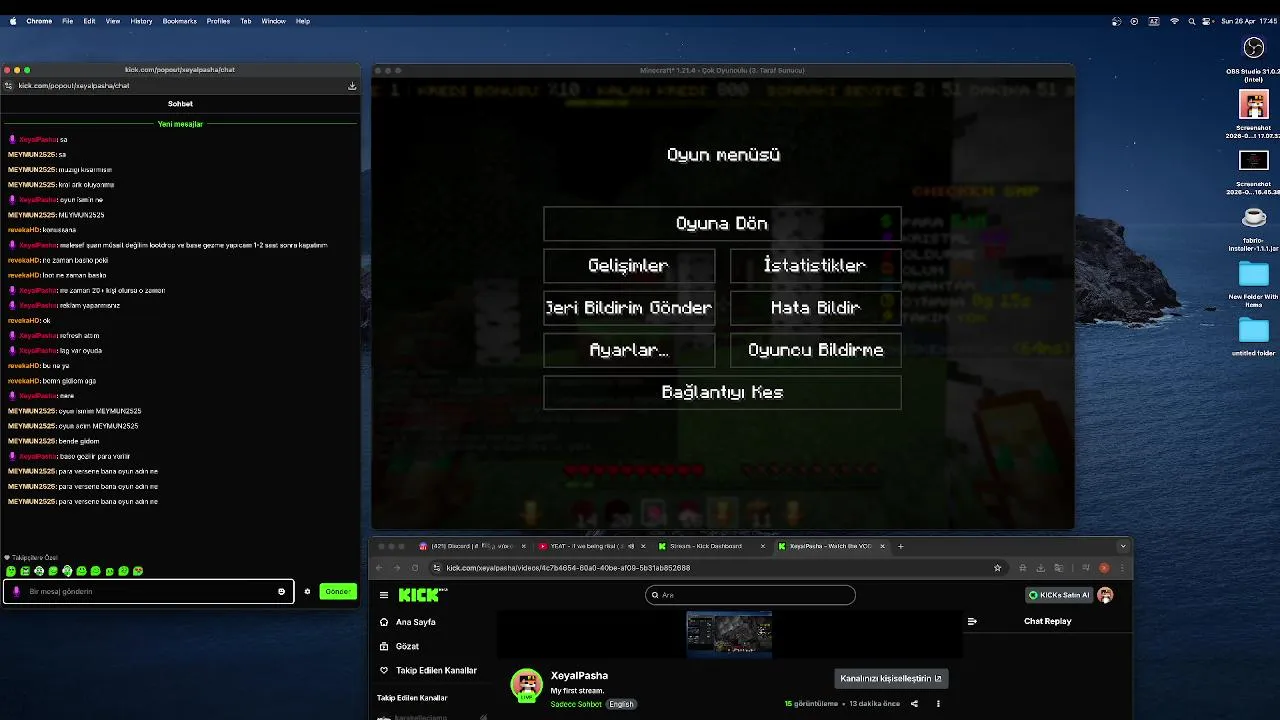The image size is (1280, 720).
Task: Switch to the YEAT YouTube tab
Action: 590,546
